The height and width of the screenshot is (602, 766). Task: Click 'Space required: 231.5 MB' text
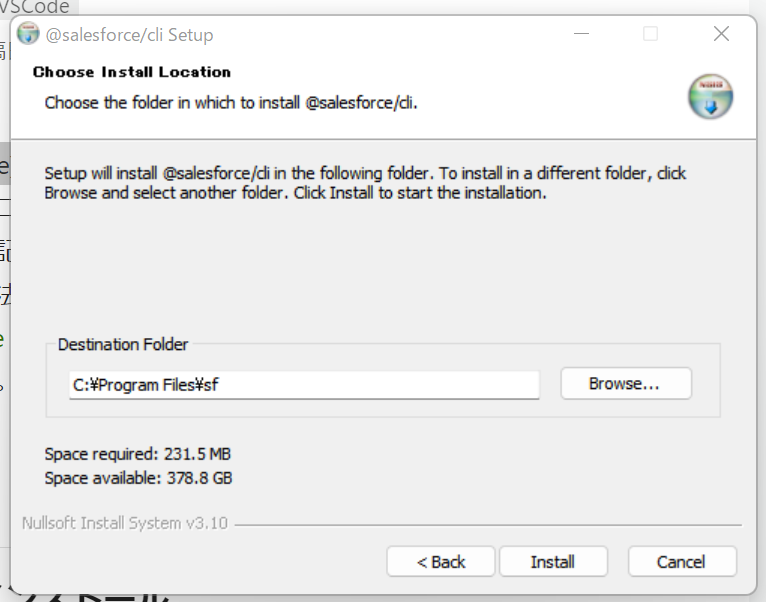coord(137,454)
